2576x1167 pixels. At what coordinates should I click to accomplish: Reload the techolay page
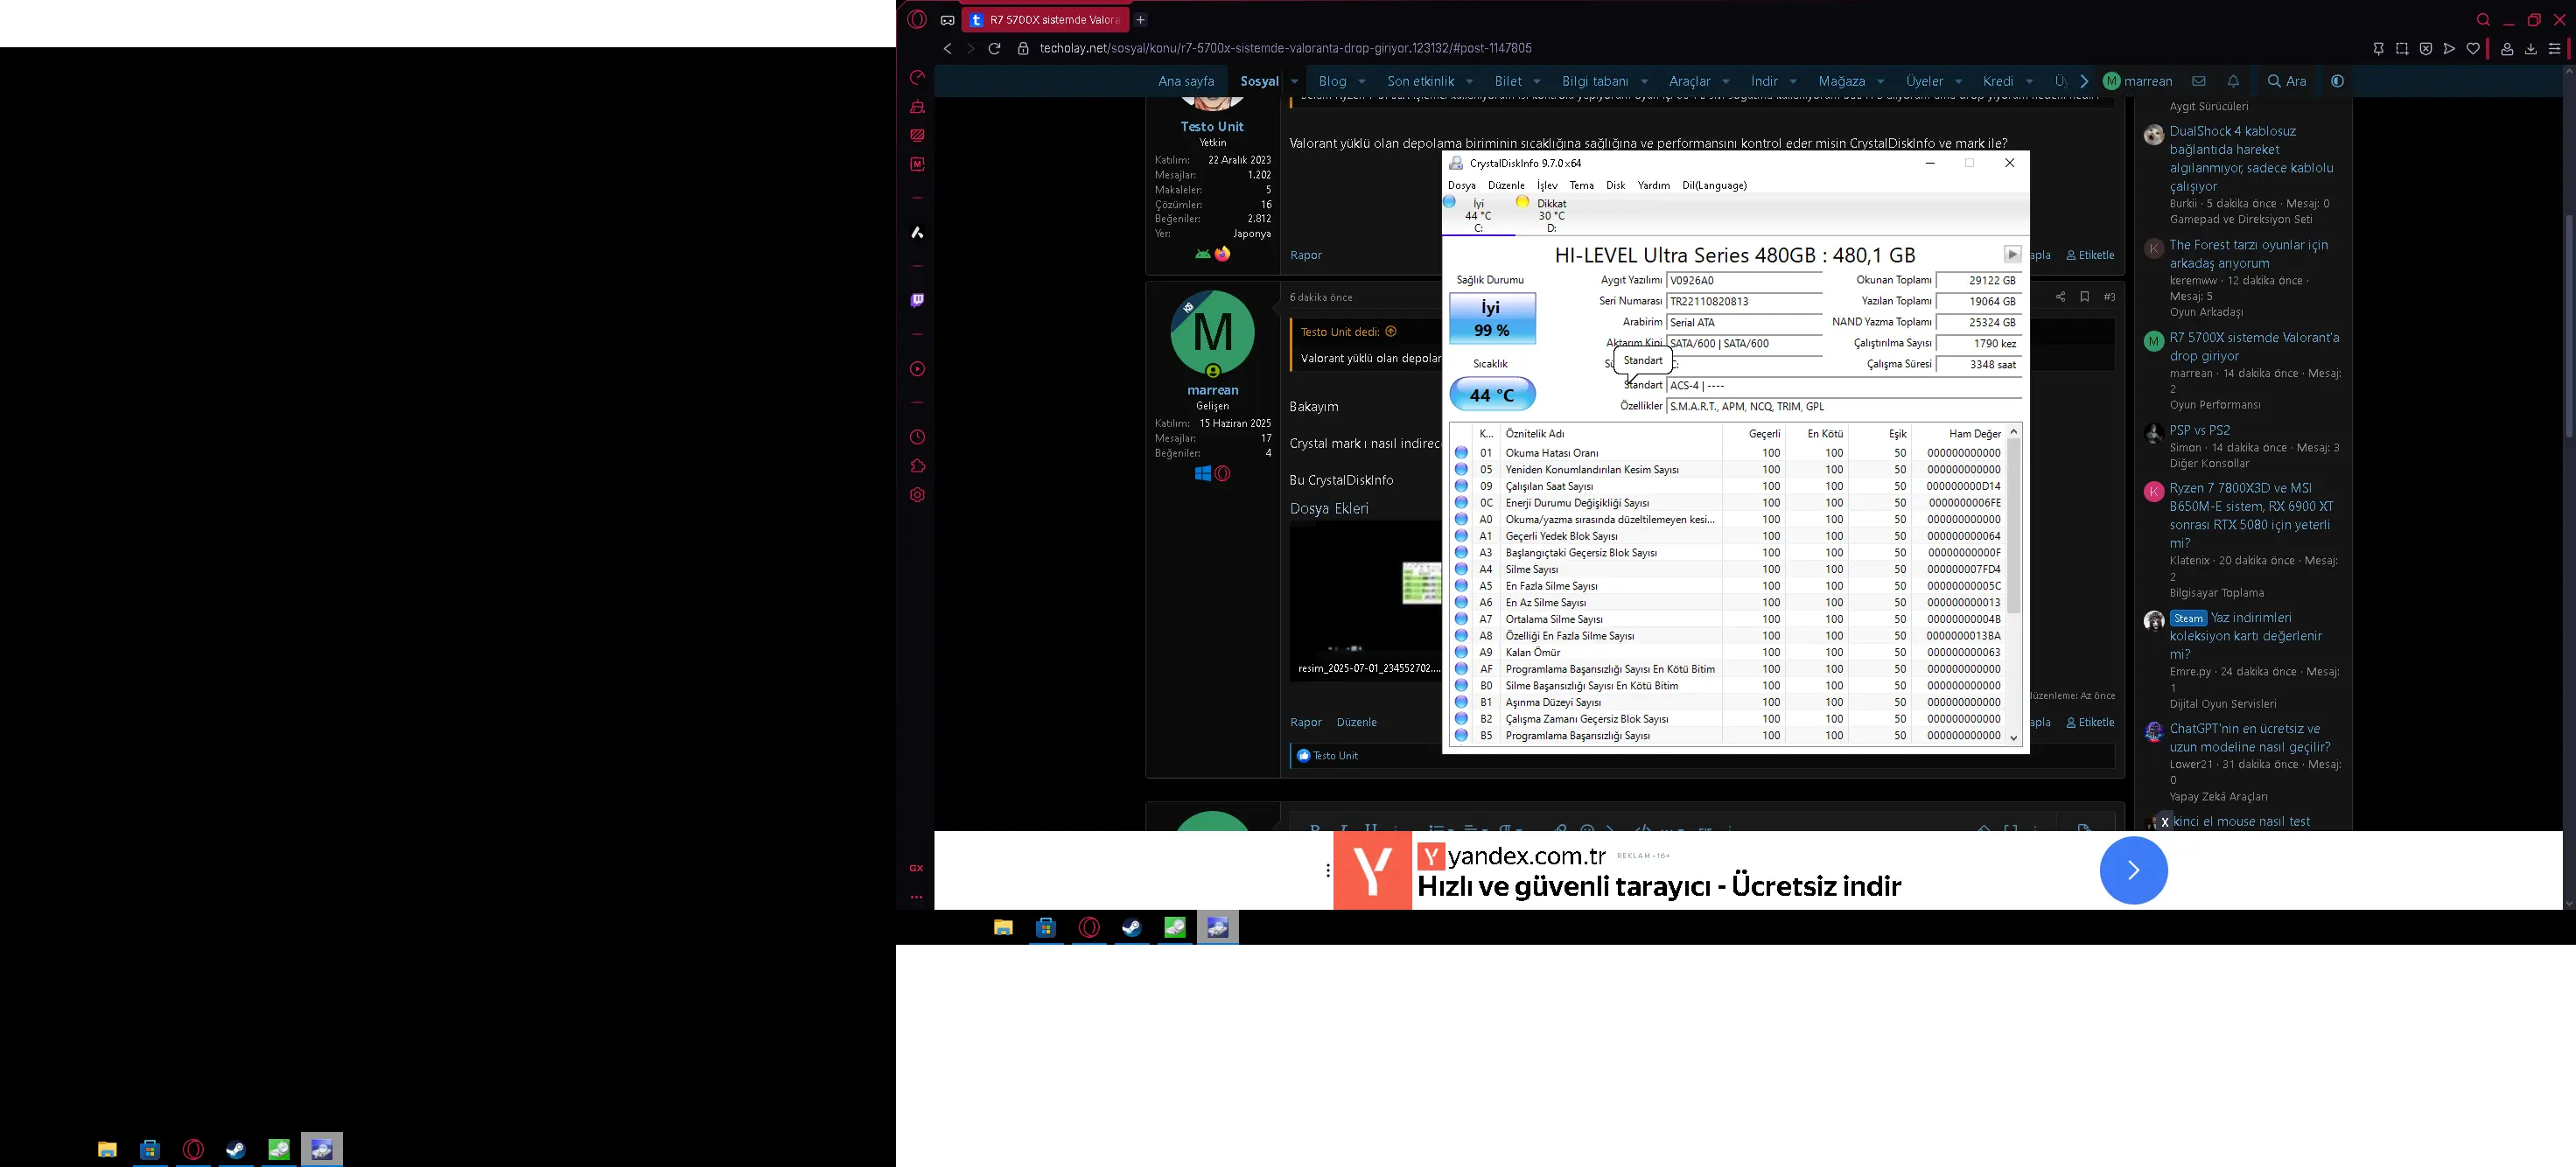pos(994,48)
